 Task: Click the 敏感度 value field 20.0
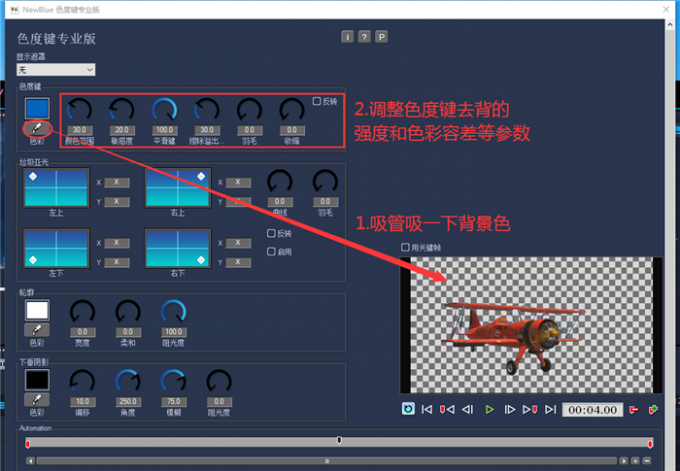pyautogui.click(x=122, y=130)
